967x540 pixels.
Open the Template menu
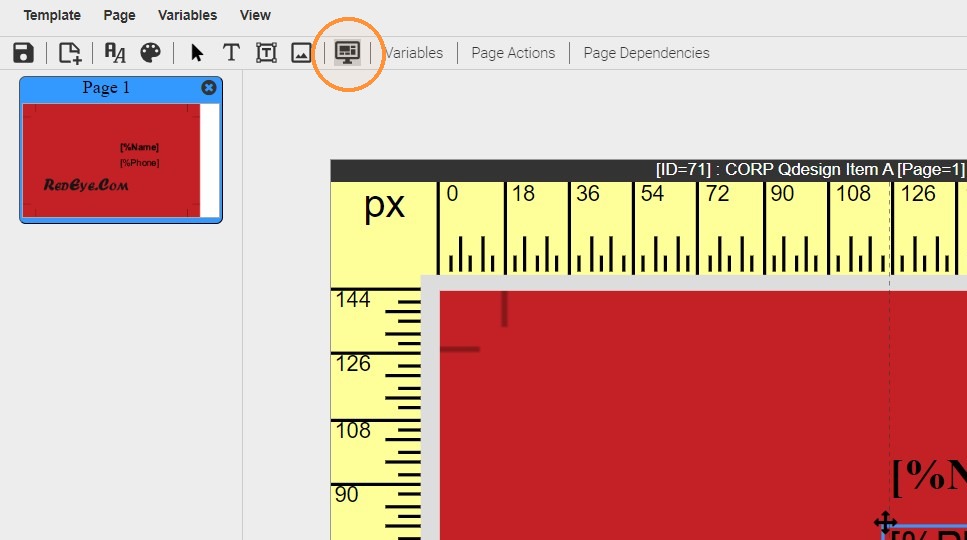[52, 15]
